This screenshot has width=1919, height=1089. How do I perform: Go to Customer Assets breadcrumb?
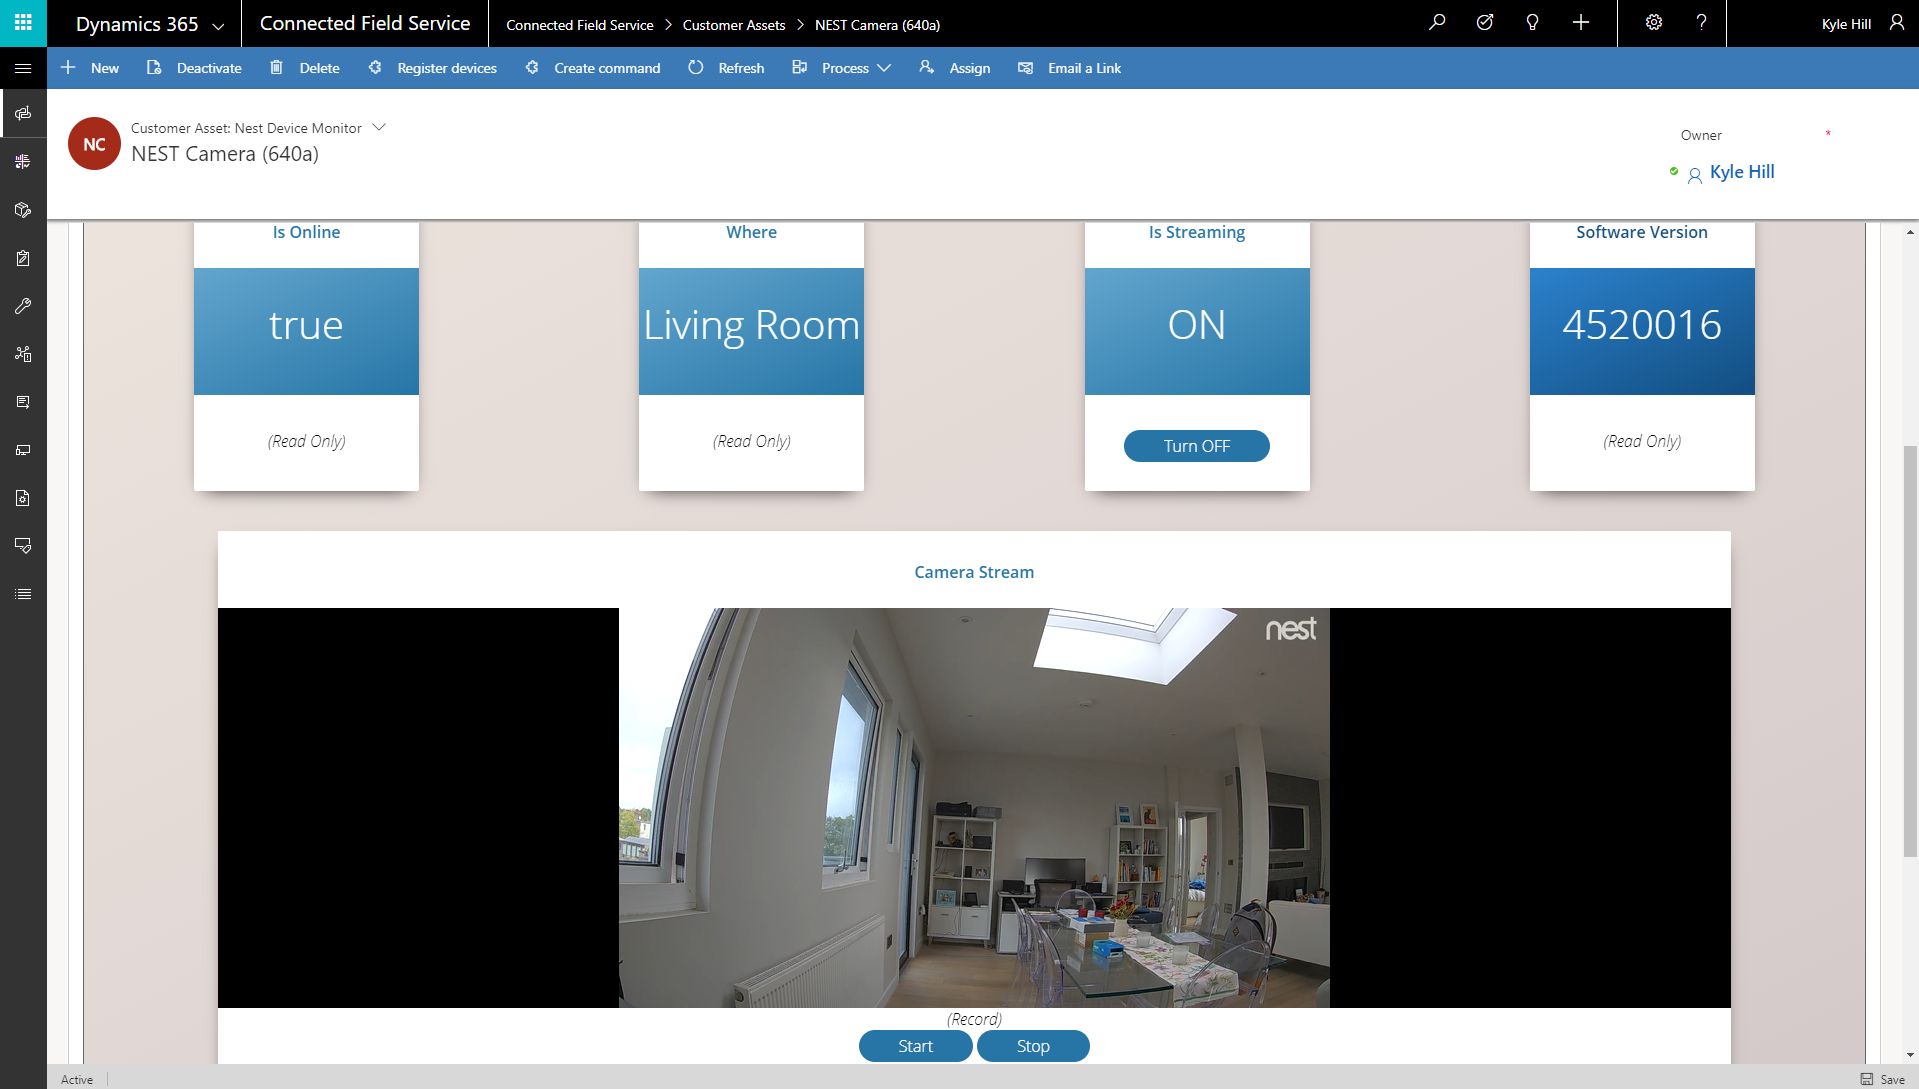tap(734, 25)
